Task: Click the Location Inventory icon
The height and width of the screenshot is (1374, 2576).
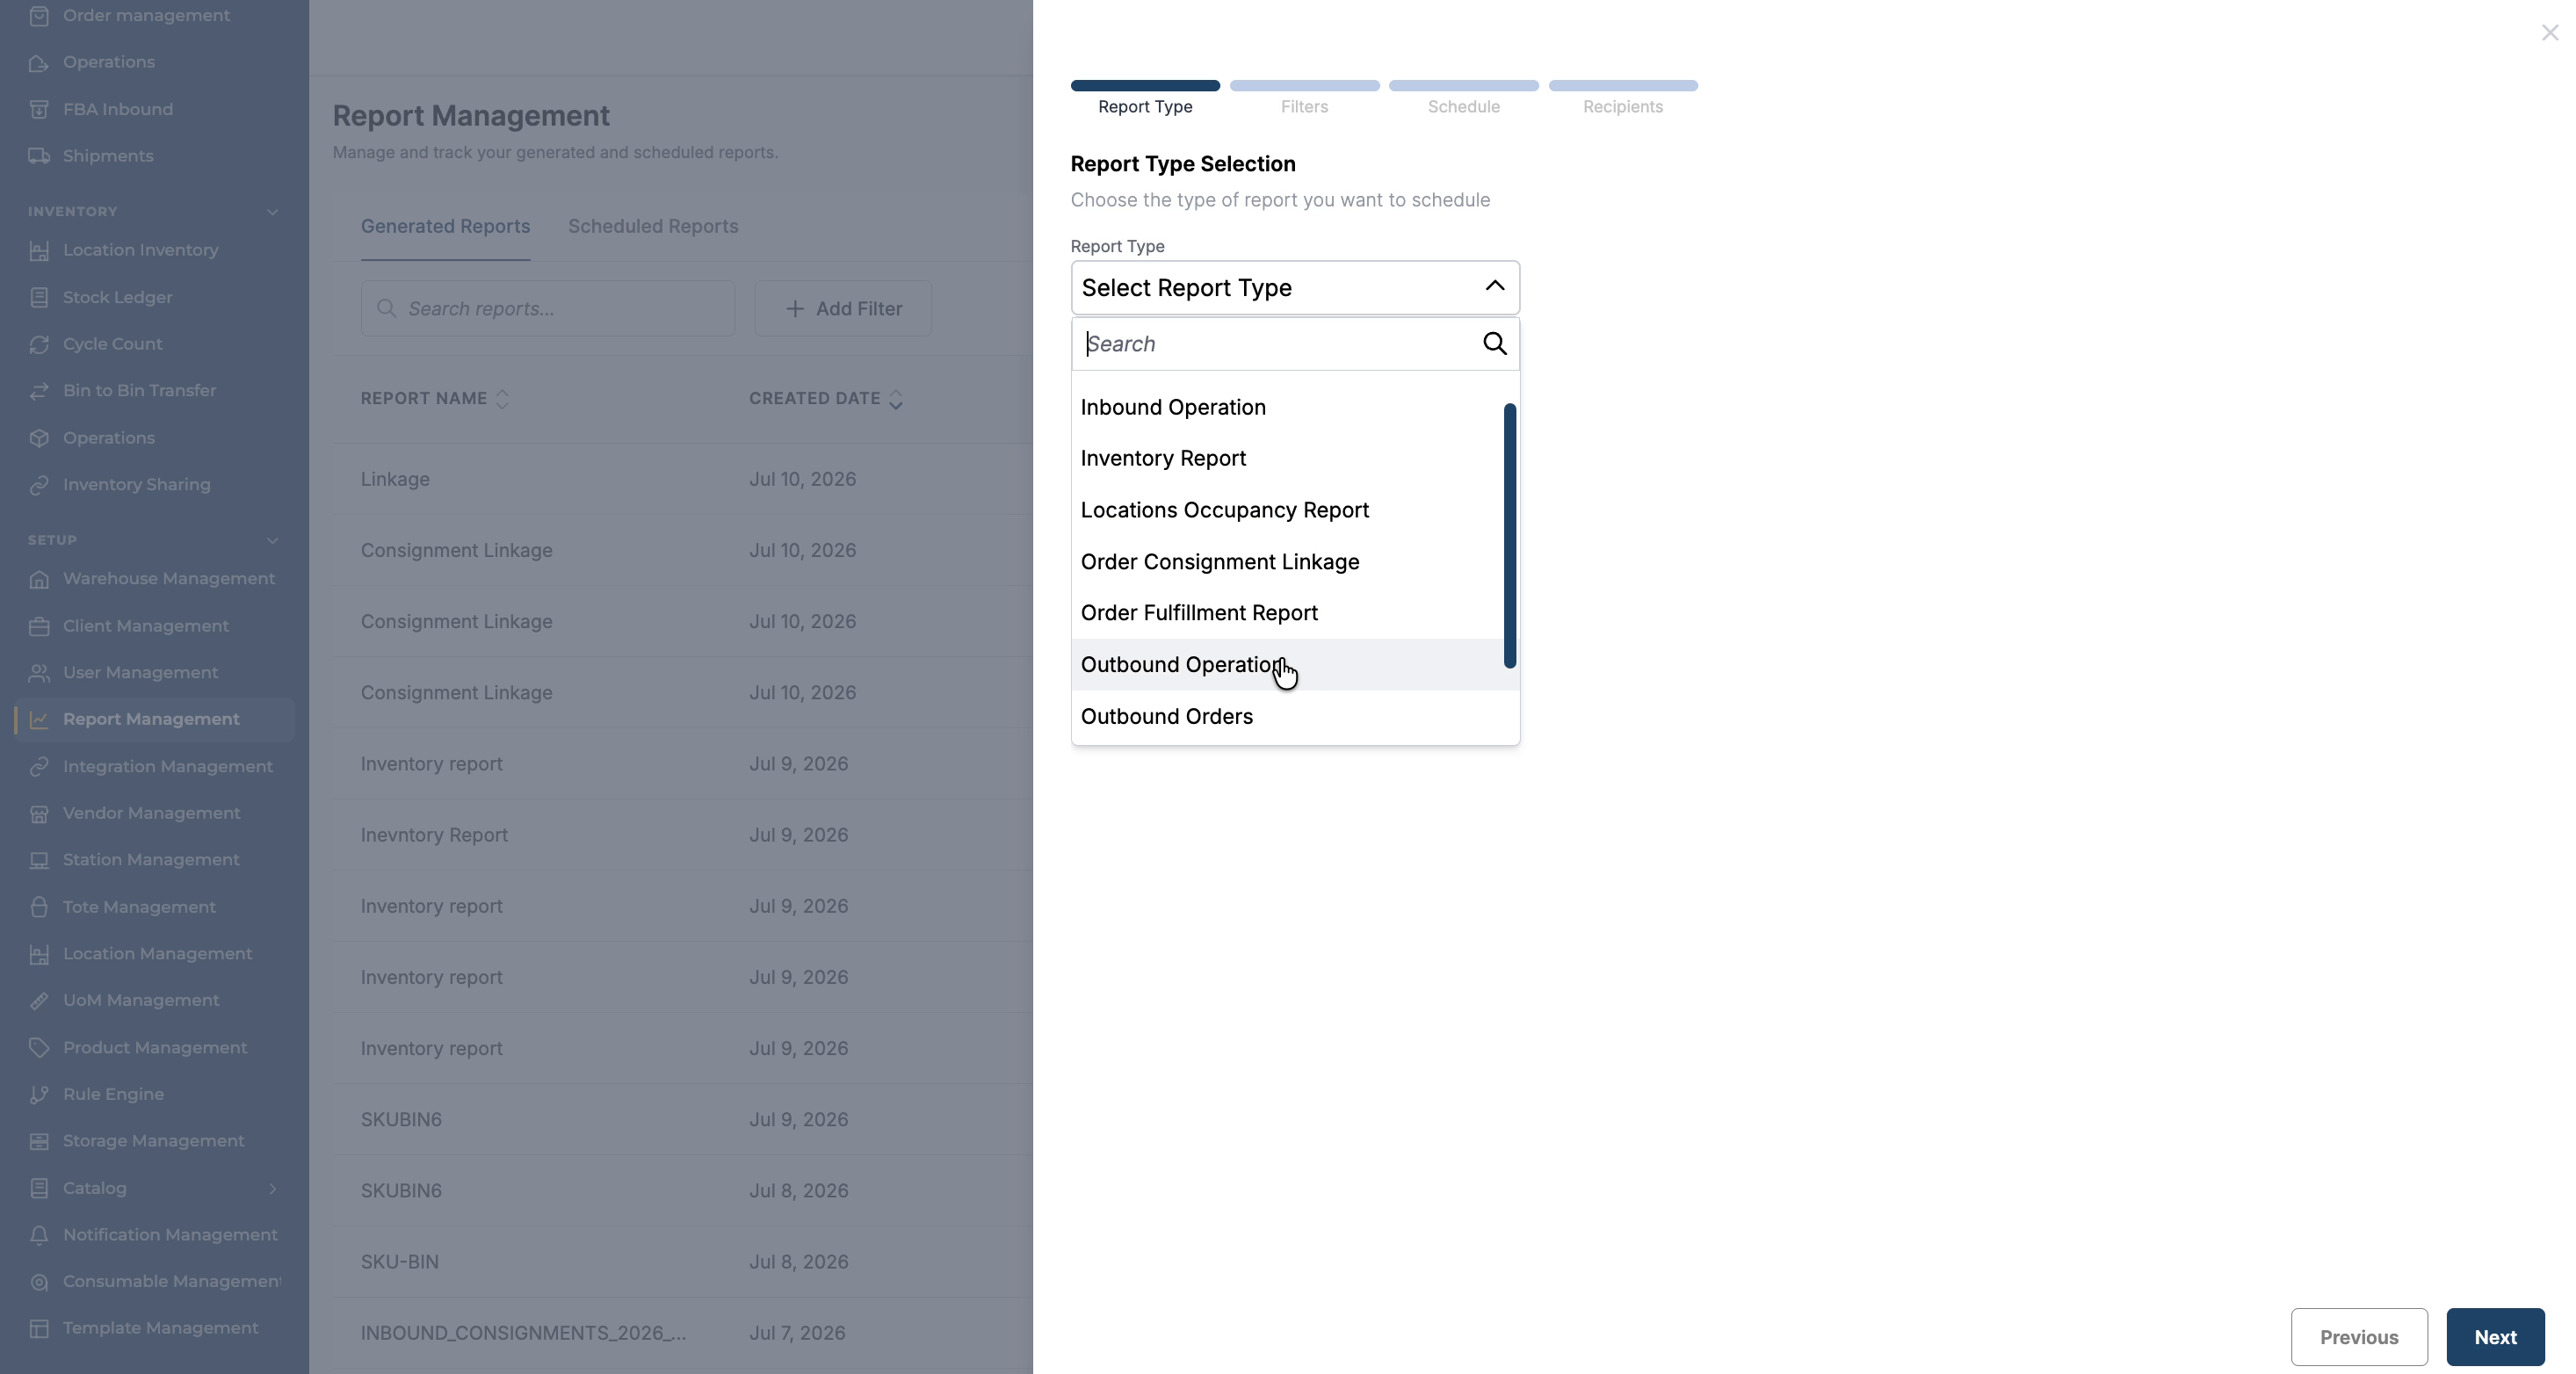Action: coord(39,250)
